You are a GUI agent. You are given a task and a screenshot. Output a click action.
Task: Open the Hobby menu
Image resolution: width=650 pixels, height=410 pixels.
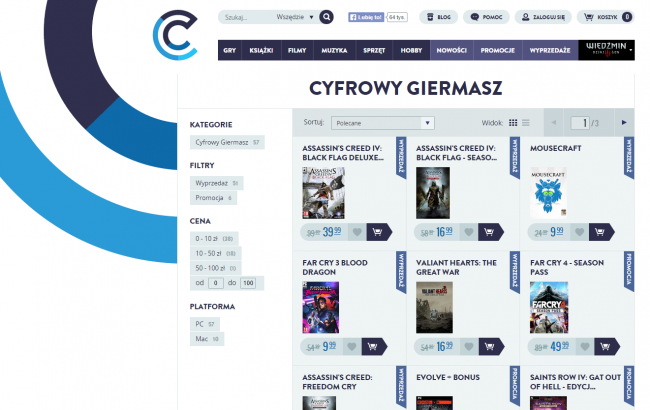411,50
